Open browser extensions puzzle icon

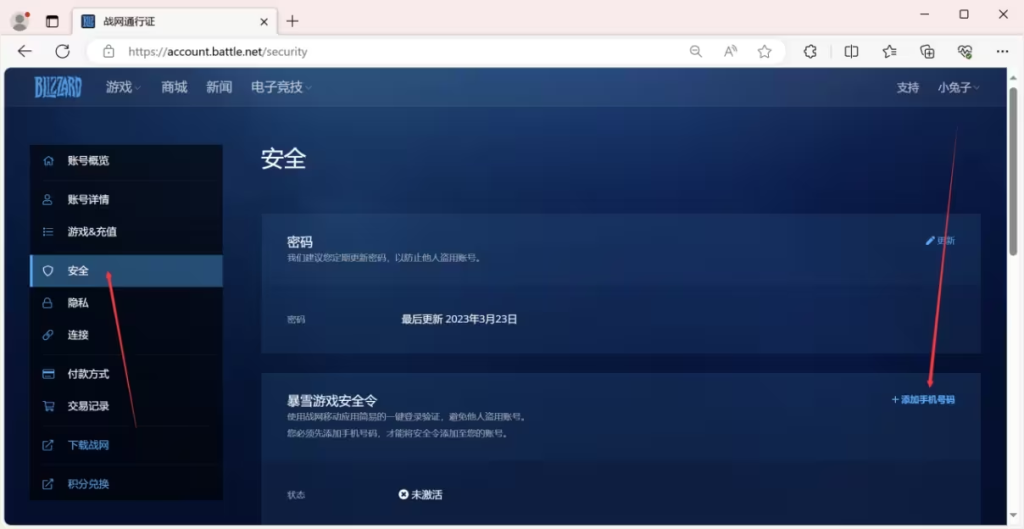click(810, 52)
